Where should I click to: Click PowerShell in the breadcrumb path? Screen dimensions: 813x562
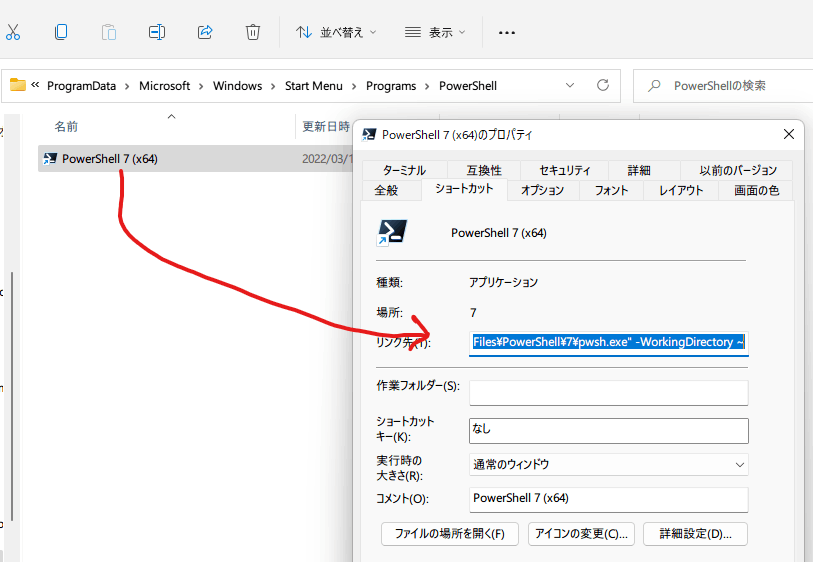(x=468, y=86)
